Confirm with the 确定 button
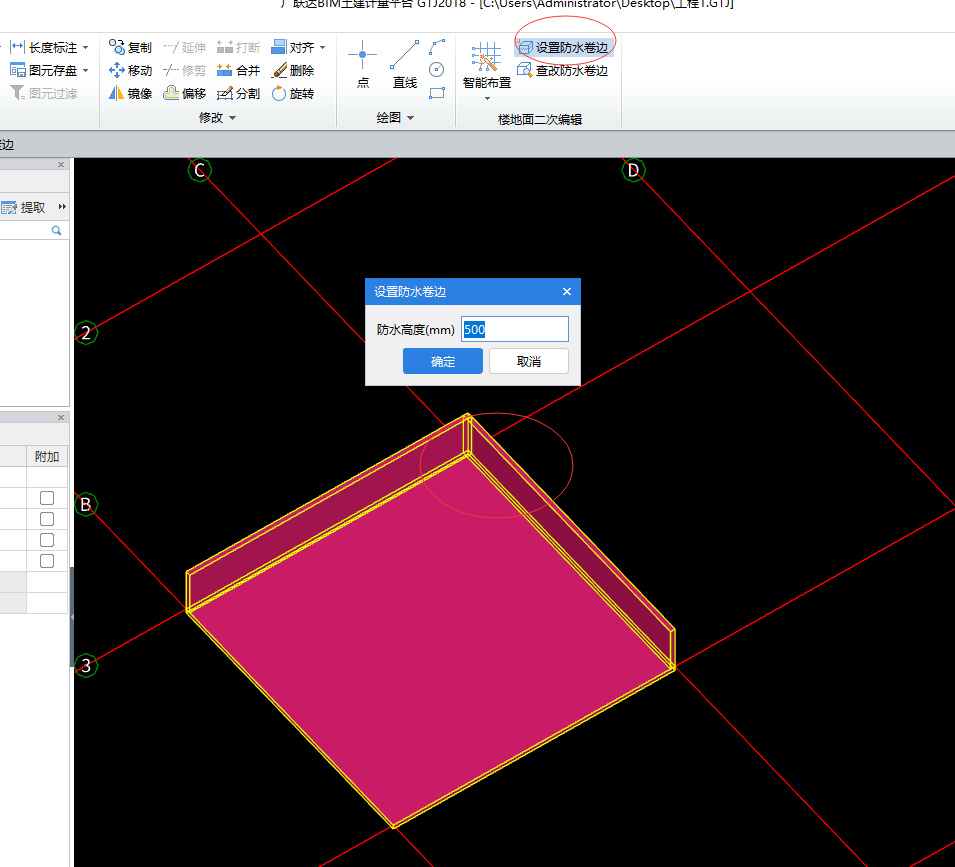 [x=443, y=362]
